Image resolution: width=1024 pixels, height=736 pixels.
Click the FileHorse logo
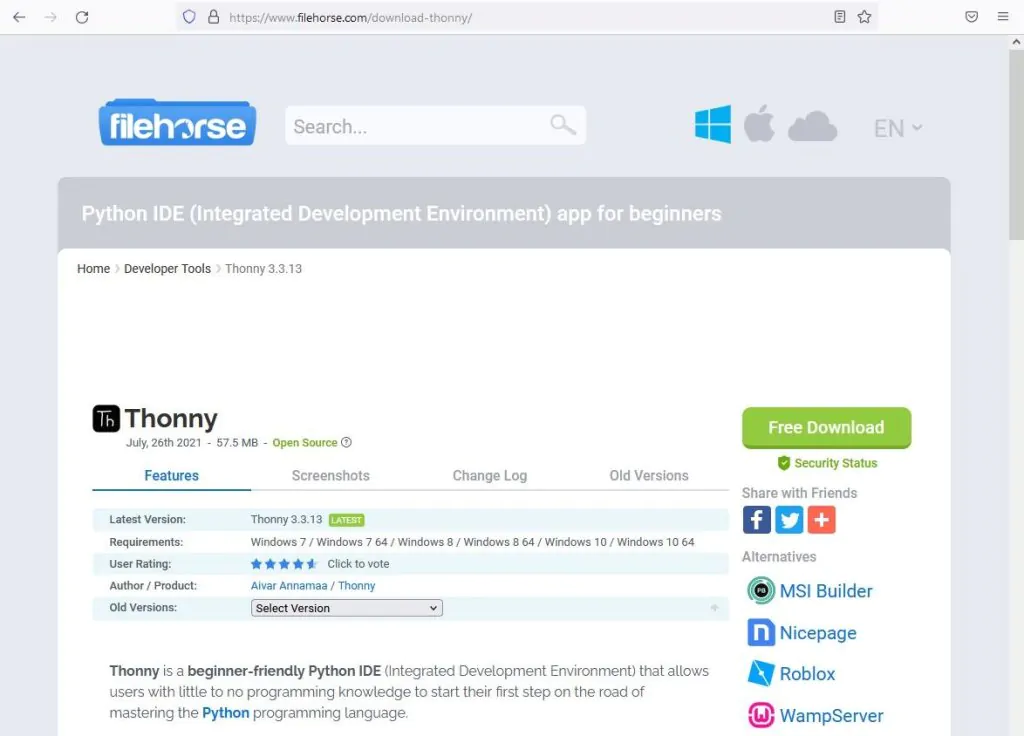pyautogui.click(x=177, y=123)
